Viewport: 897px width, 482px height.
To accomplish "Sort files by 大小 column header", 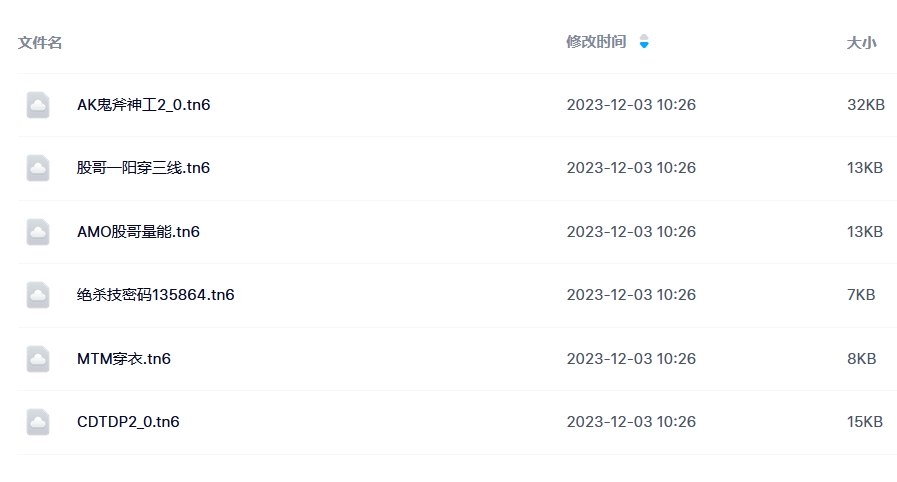I will pos(861,43).
